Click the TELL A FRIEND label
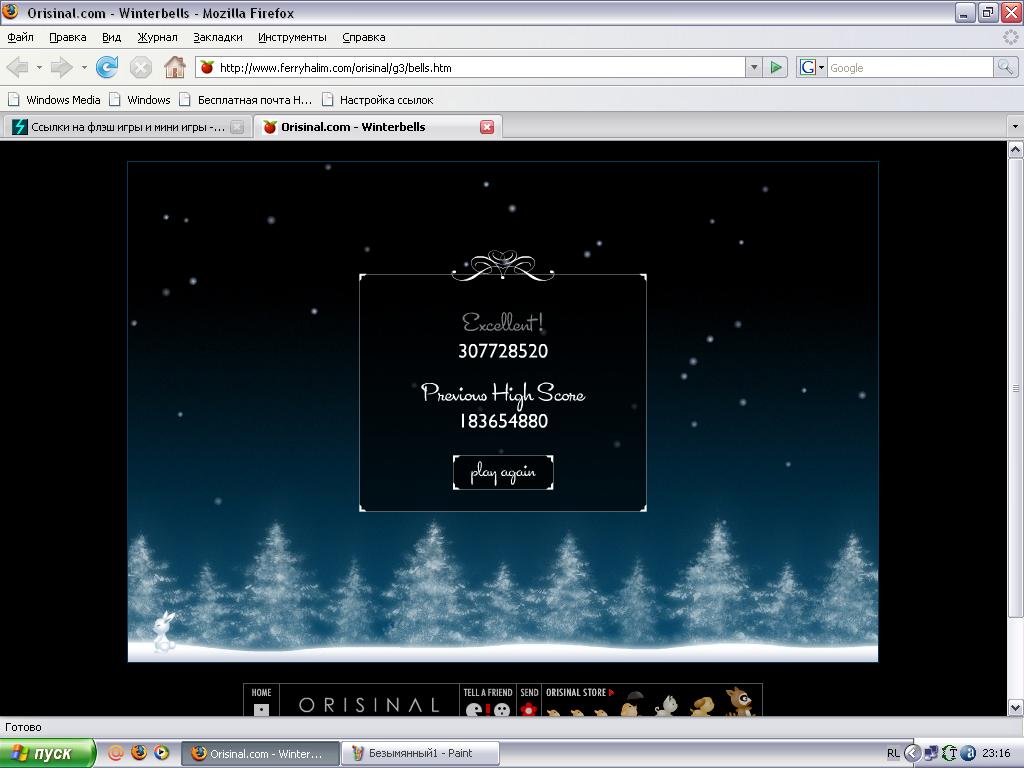 [488, 692]
